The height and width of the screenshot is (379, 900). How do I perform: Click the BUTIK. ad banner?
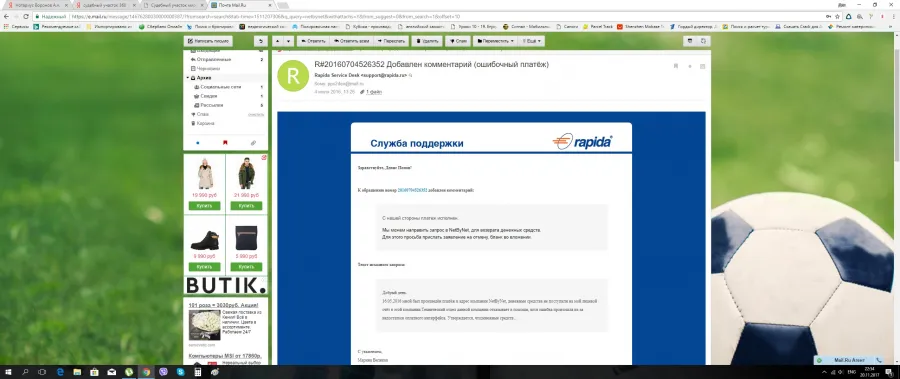(x=226, y=285)
